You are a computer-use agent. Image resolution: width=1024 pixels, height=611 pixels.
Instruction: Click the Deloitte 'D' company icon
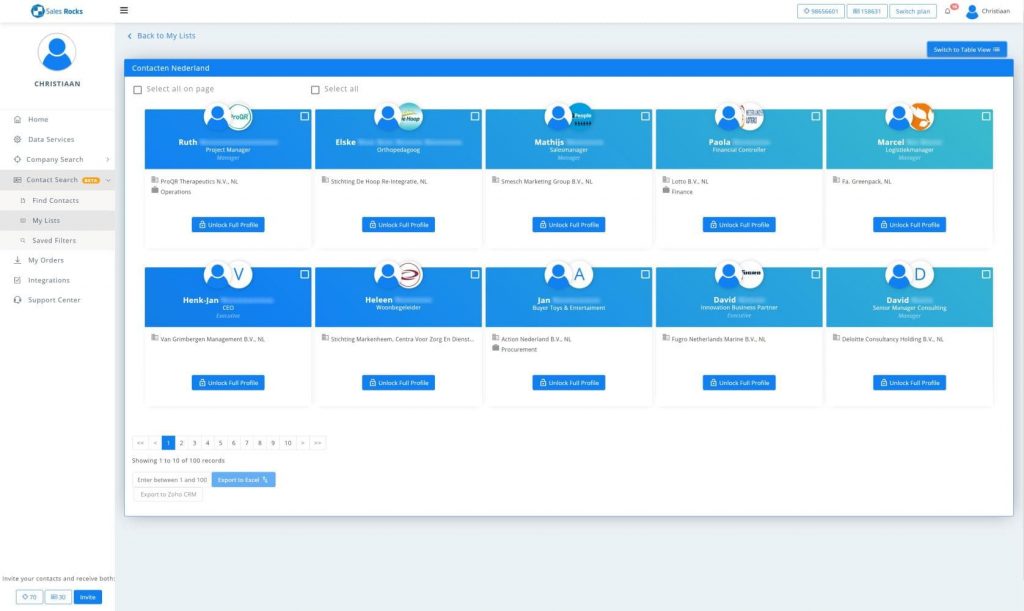coord(920,275)
